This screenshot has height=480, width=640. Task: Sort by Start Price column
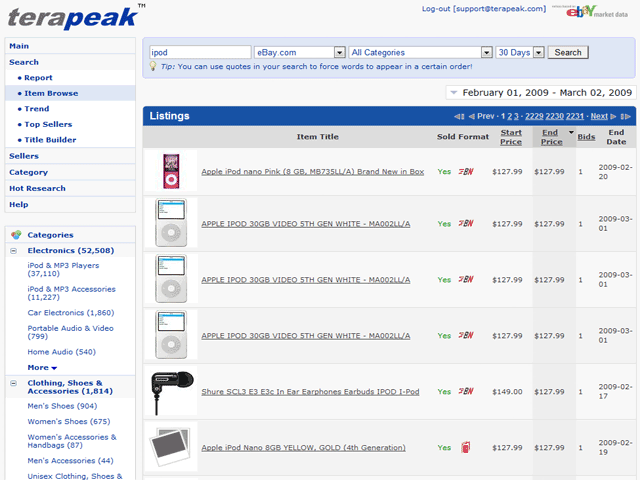(x=511, y=137)
